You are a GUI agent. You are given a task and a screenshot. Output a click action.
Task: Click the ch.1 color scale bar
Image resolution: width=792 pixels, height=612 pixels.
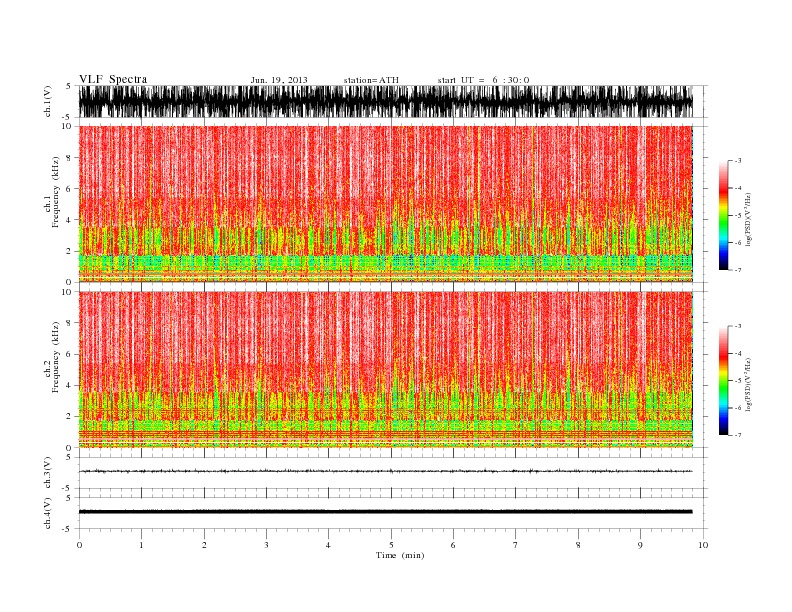723,215
